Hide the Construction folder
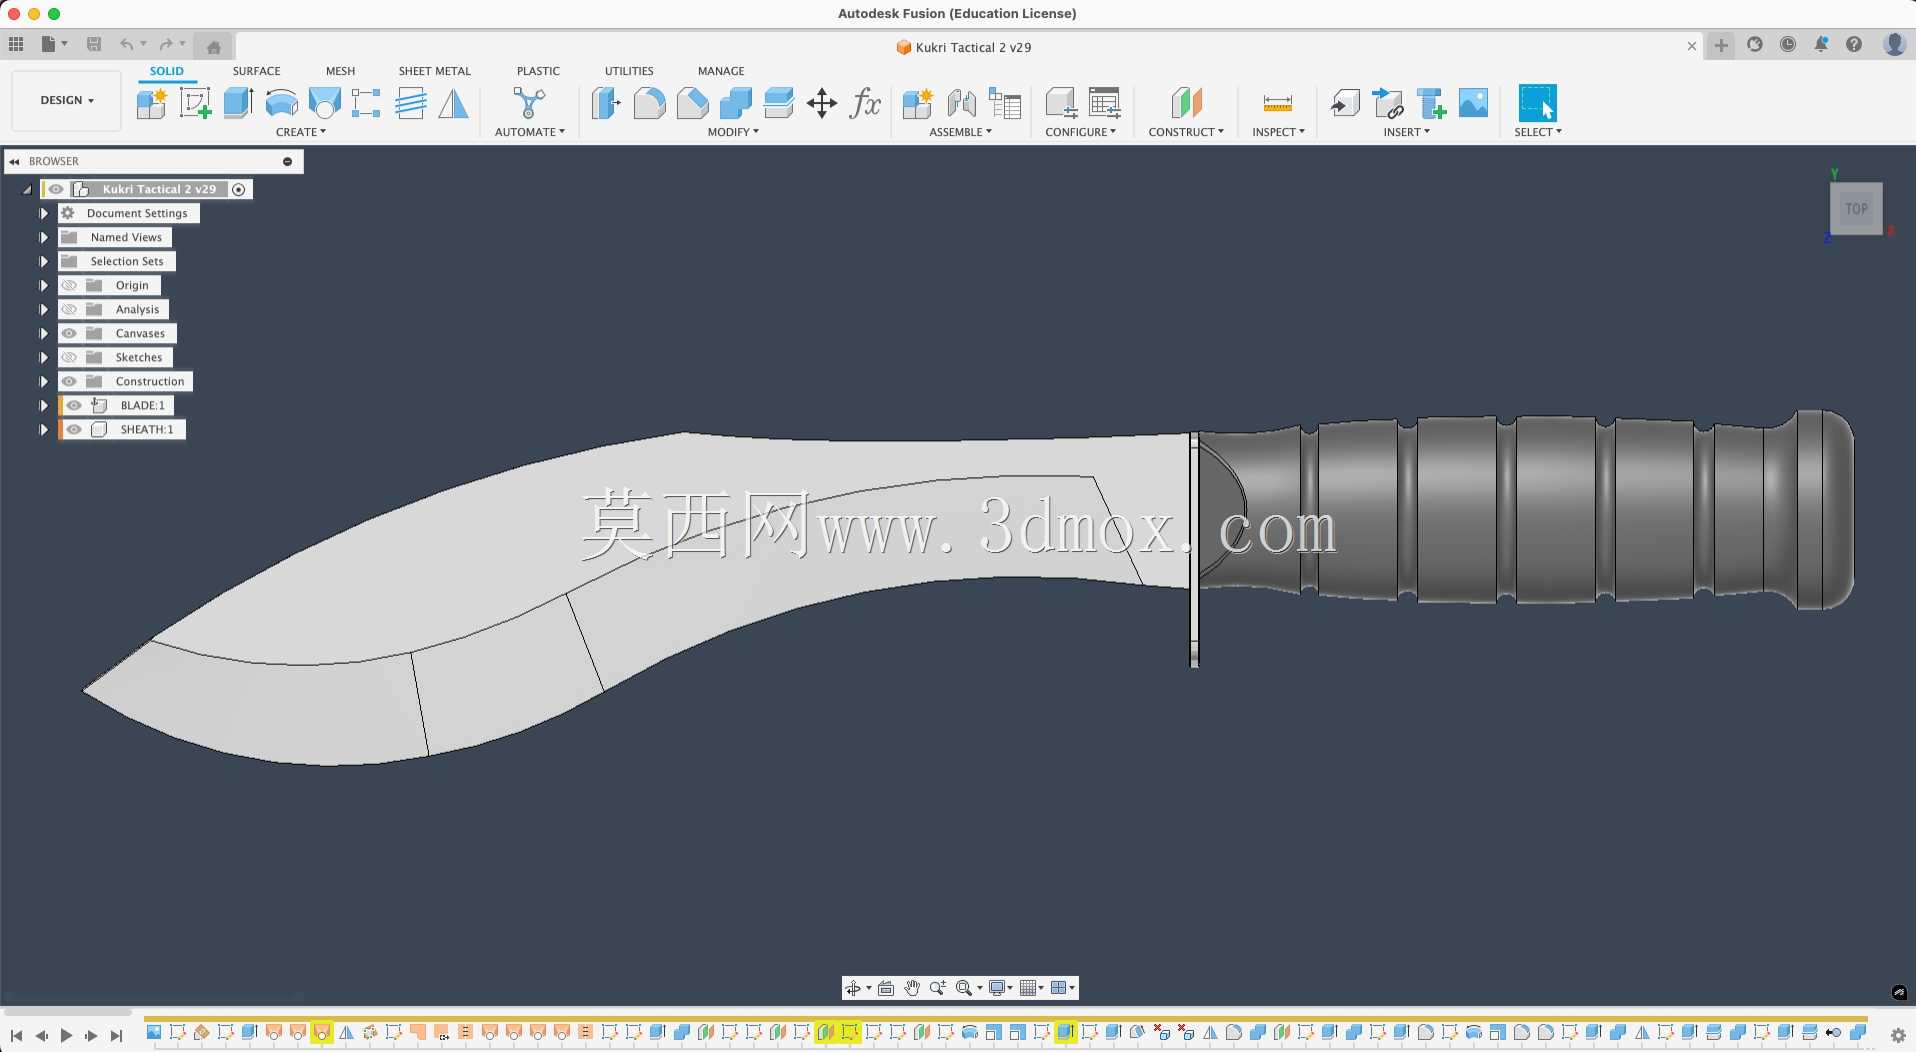This screenshot has height=1052, width=1916. (69, 381)
